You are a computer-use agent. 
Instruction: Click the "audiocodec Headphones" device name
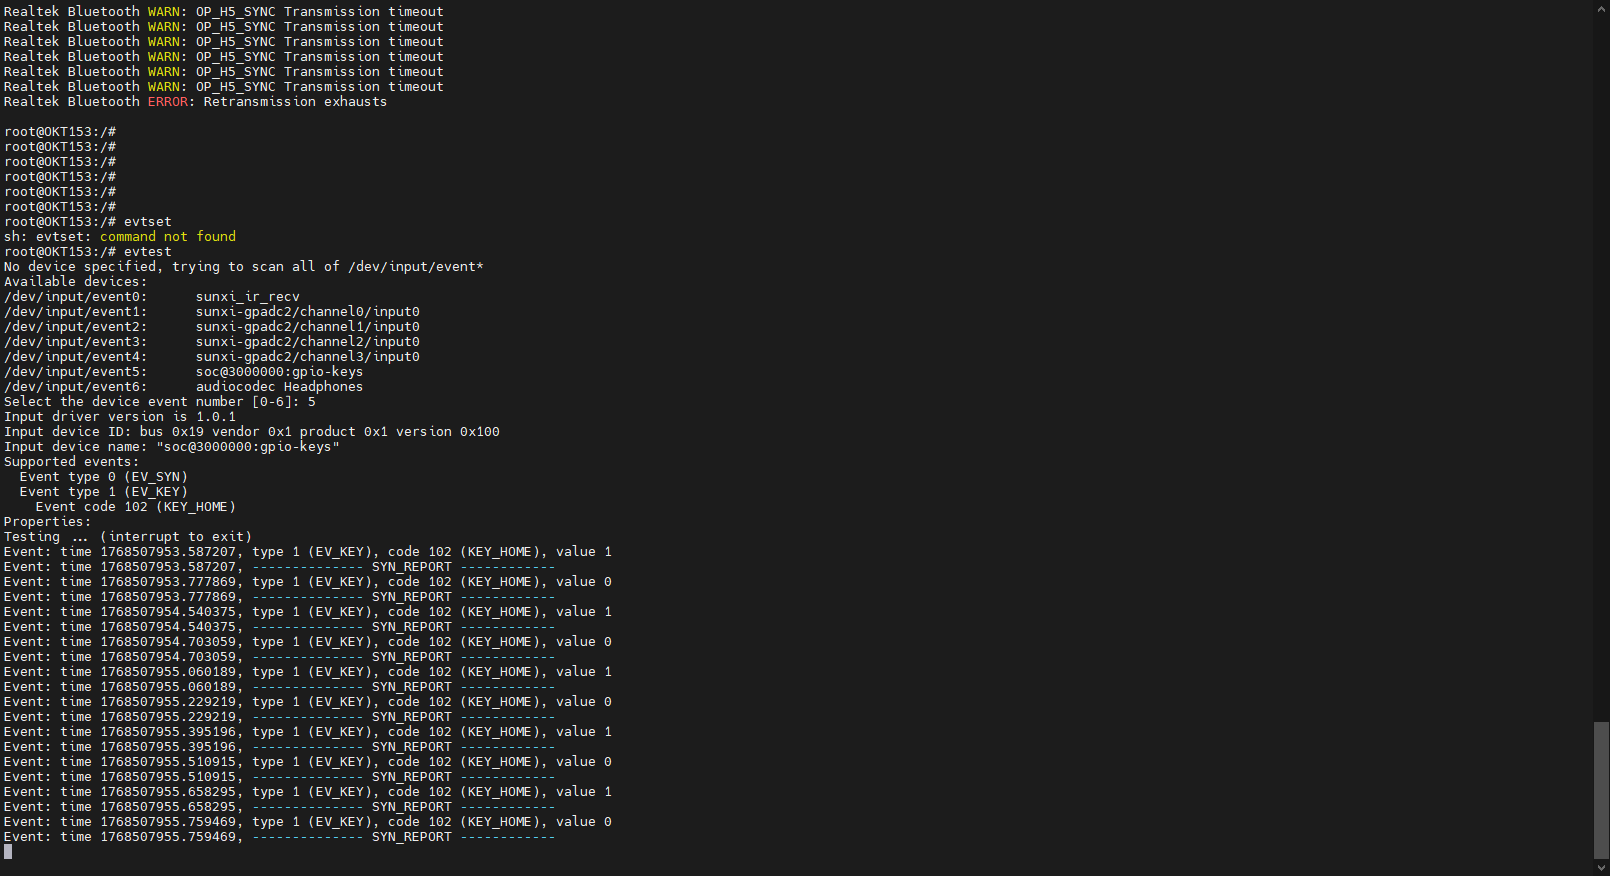point(279,387)
